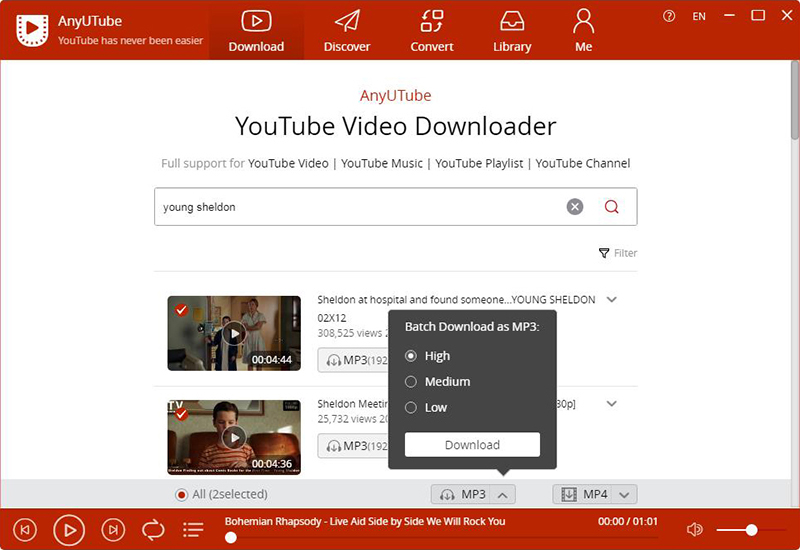
Task: Mute with the speaker icon
Action: pos(694,530)
